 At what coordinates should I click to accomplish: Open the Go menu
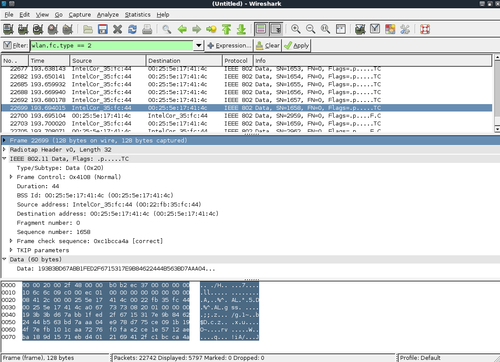(59, 15)
